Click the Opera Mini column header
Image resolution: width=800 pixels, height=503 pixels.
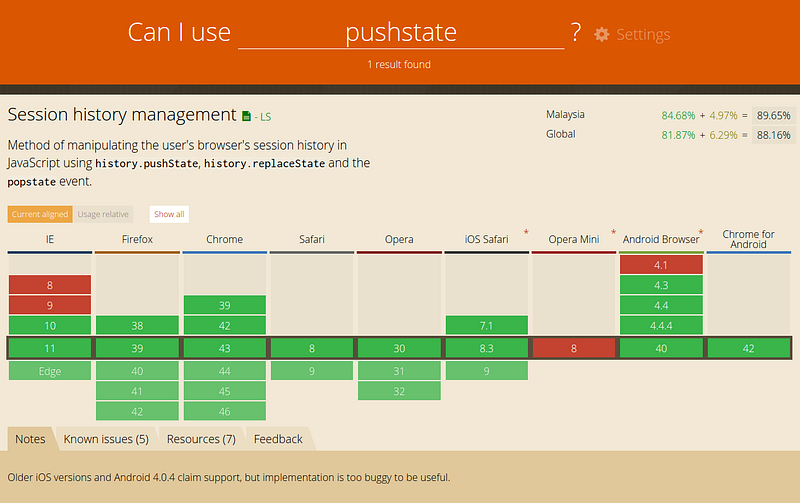[573, 239]
